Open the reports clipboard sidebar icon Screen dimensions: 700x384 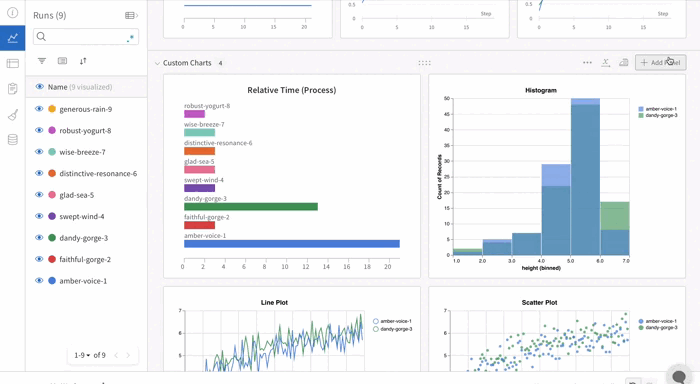pyautogui.click(x=12, y=89)
